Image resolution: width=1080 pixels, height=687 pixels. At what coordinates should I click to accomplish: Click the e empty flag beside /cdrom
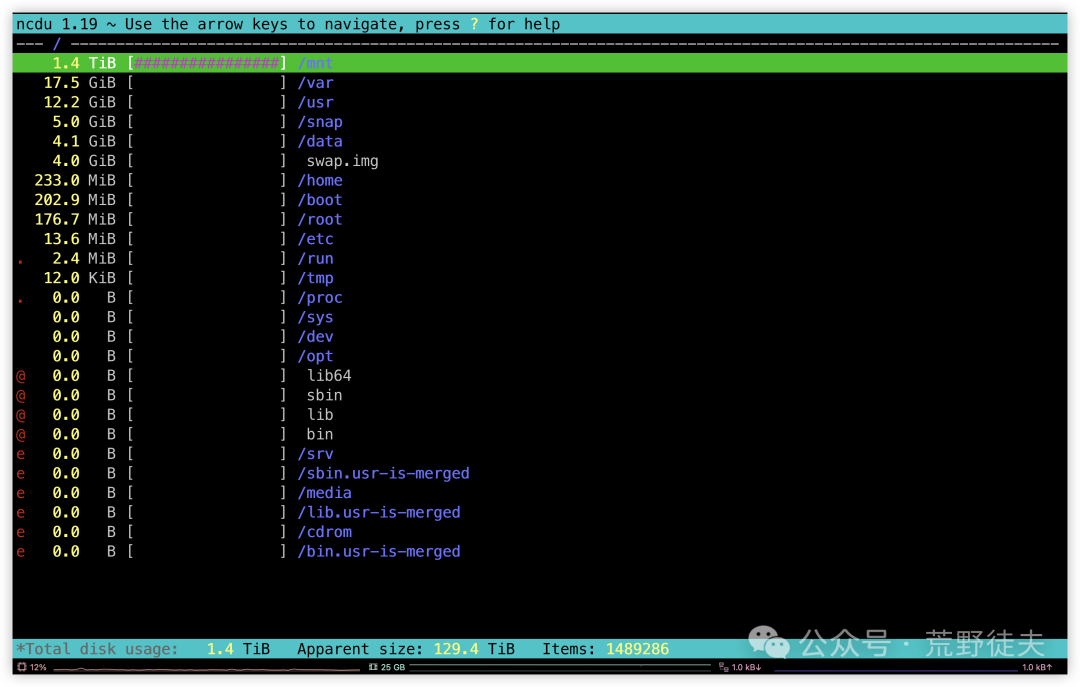pyautogui.click(x=21, y=532)
